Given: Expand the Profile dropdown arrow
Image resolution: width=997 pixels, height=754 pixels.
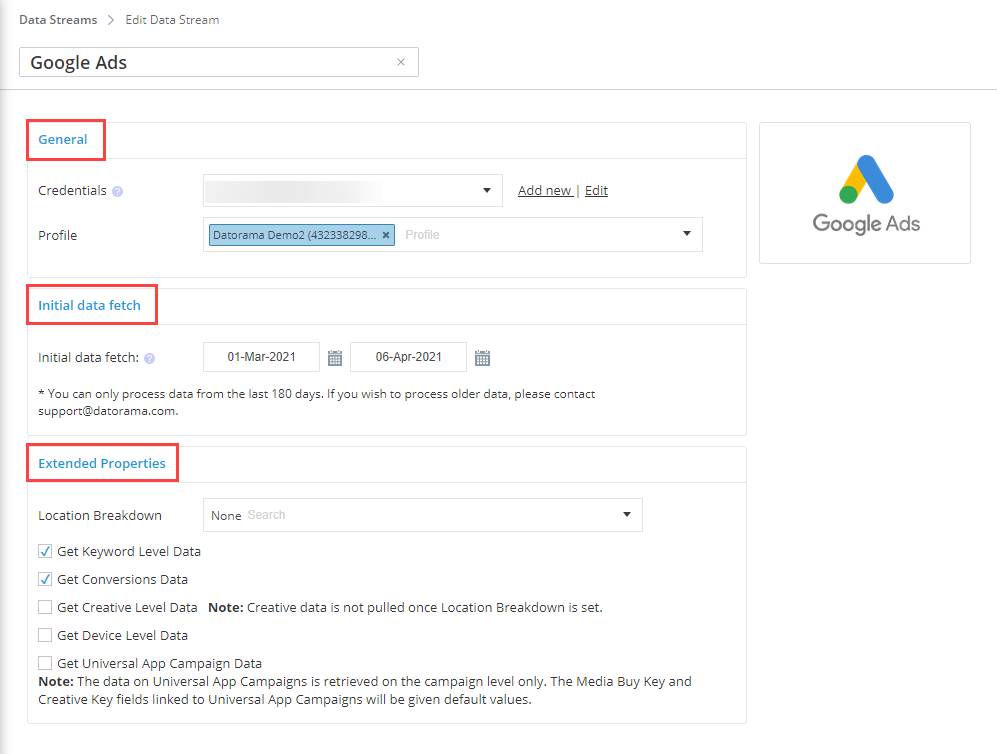Looking at the screenshot, I should 687,234.
